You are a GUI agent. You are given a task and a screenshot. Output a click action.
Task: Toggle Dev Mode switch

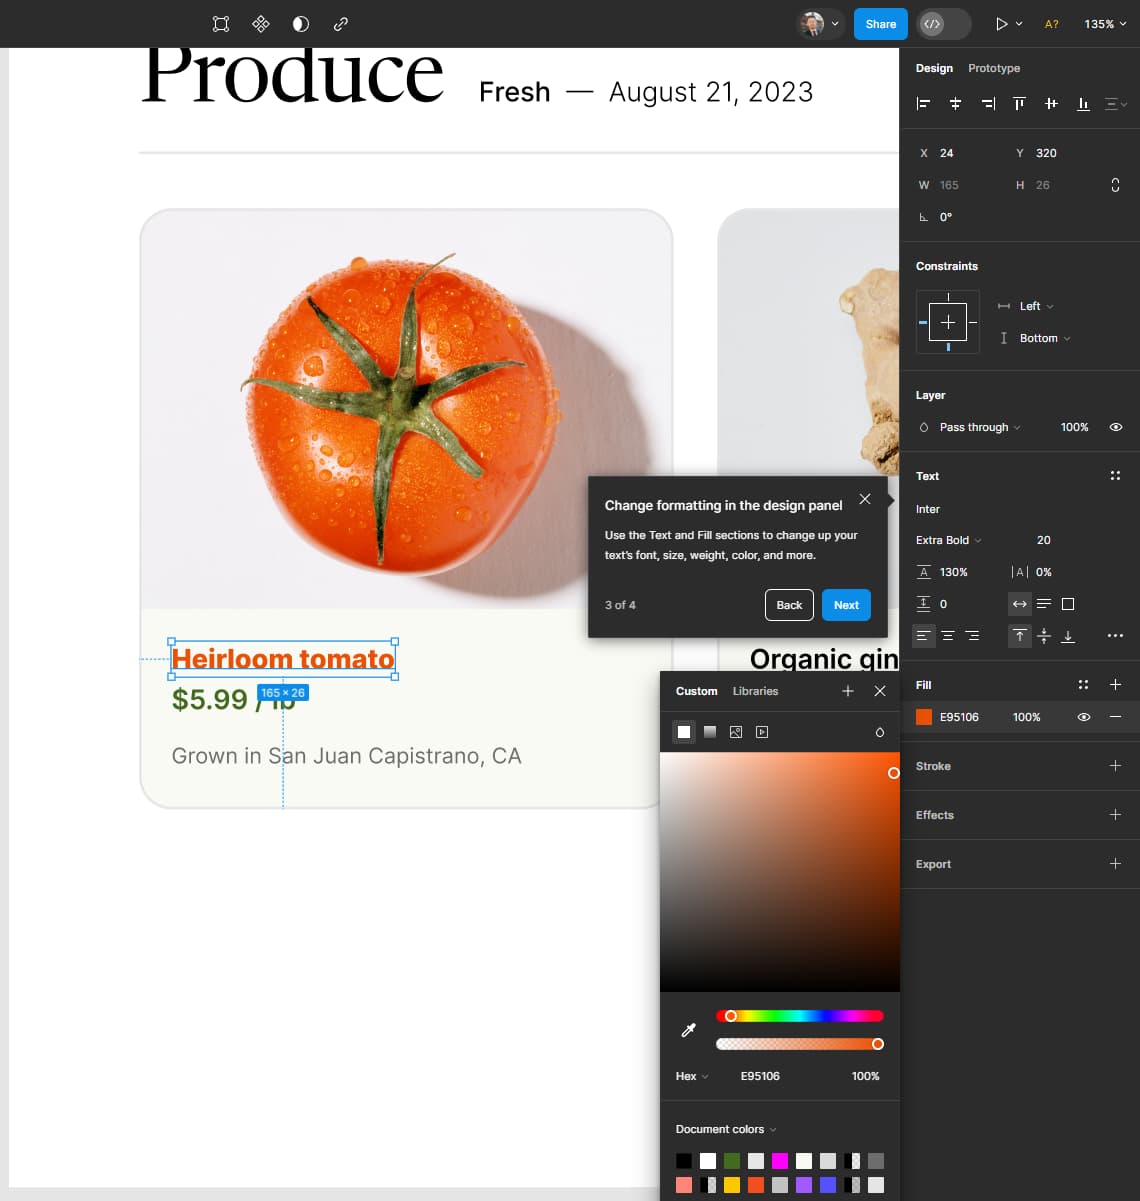943,24
